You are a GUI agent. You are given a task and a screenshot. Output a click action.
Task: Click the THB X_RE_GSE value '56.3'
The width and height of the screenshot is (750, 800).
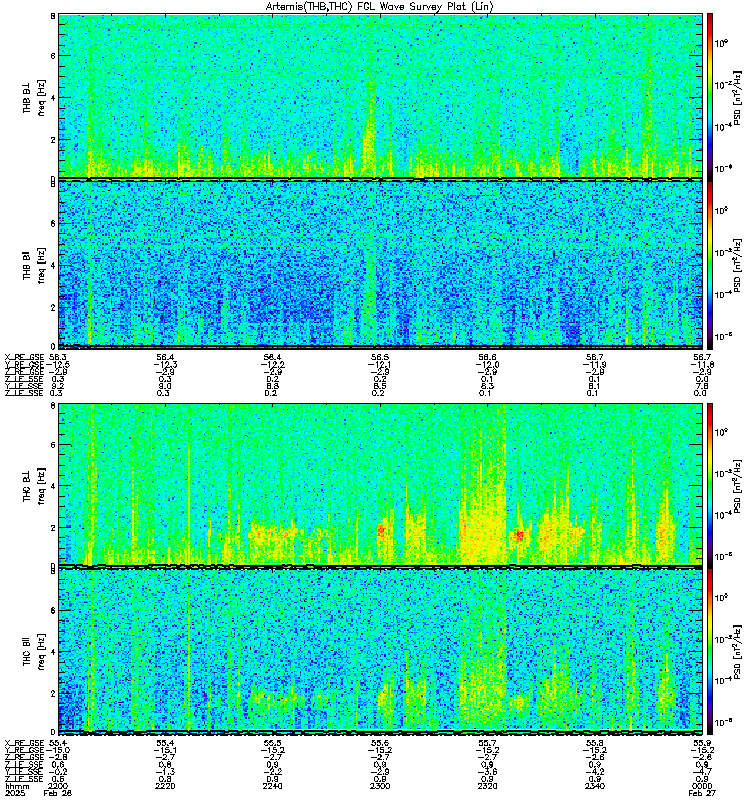pyautogui.click(x=60, y=357)
